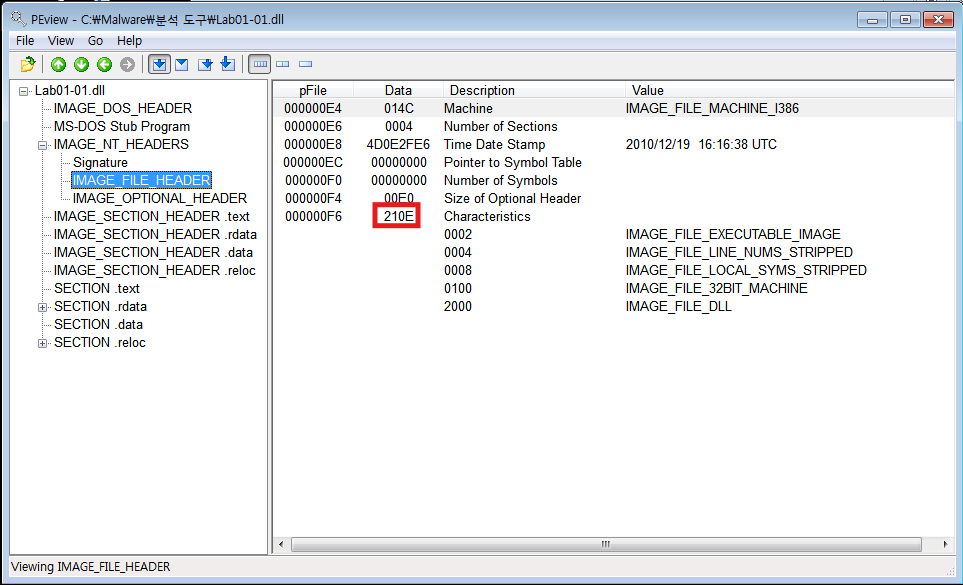
Task: Click the Characteristics data value 210E
Action: point(398,217)
